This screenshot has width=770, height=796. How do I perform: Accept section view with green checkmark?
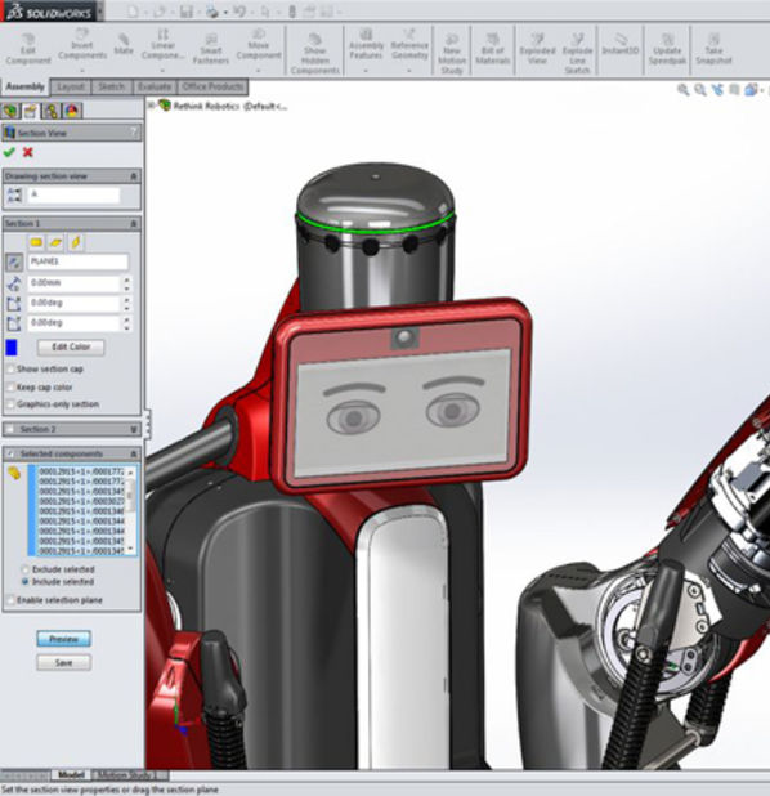(10, 152)
